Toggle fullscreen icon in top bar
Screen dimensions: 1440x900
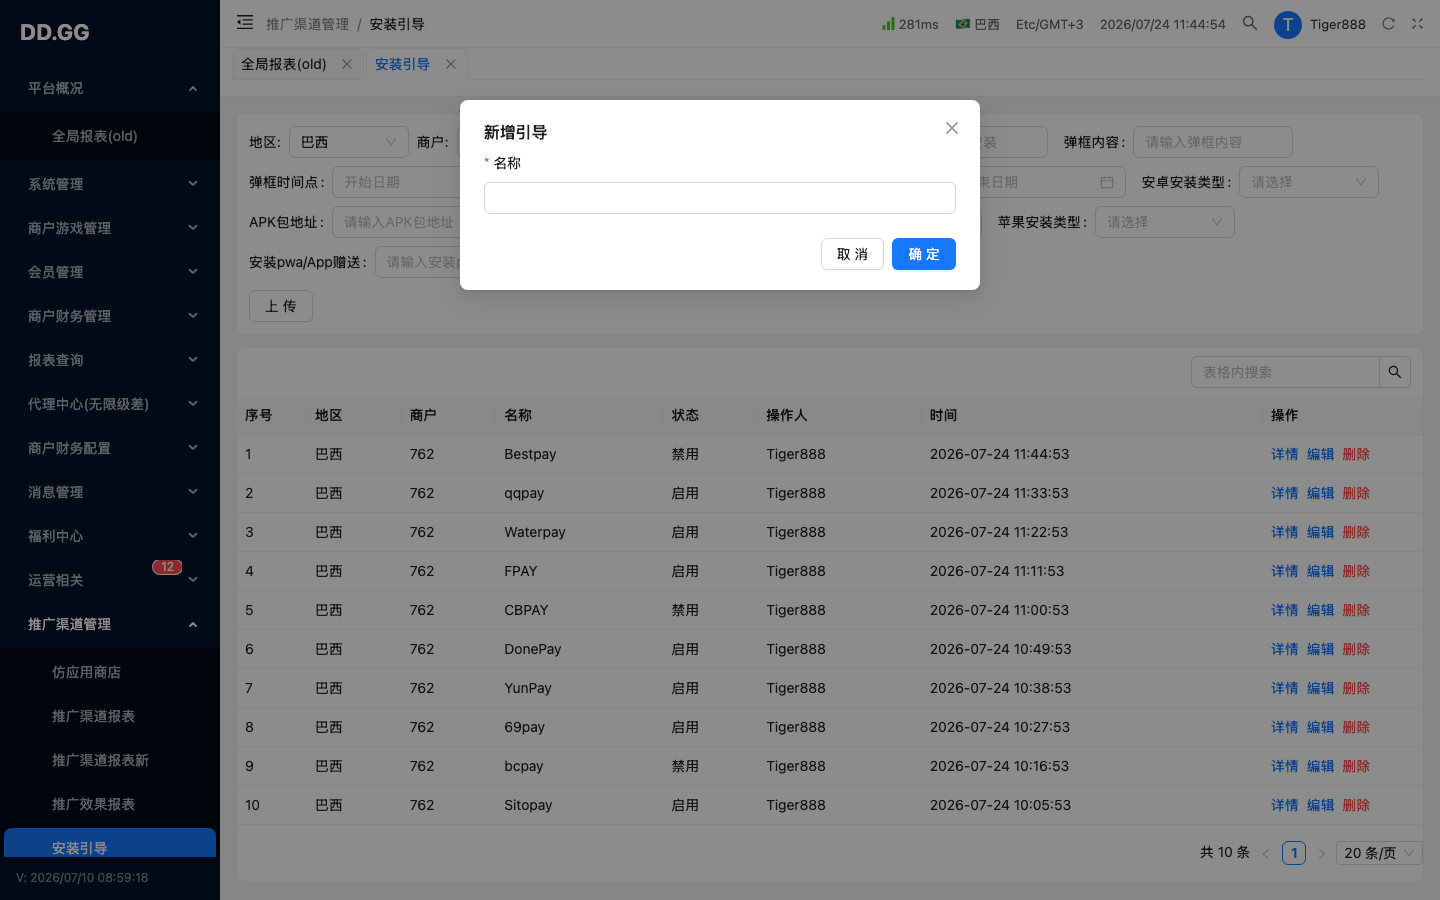tap(1417, 23)
